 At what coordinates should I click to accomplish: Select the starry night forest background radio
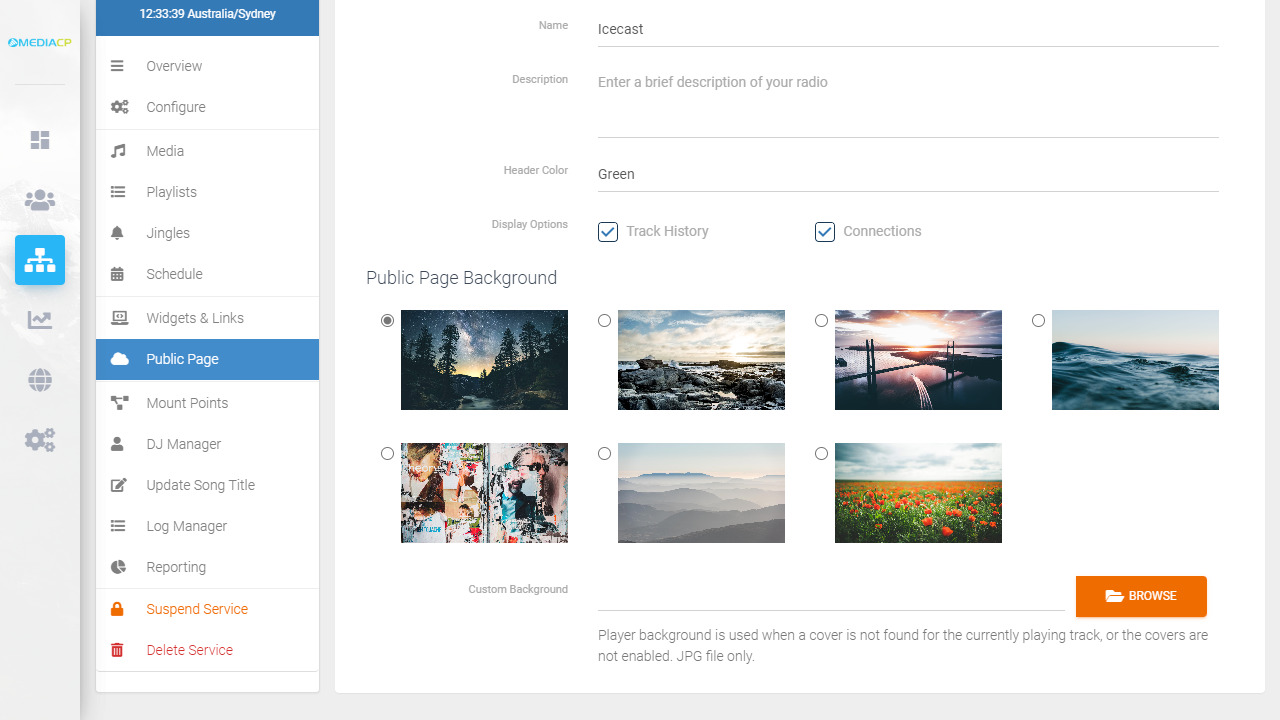click(x=387, y=321)
